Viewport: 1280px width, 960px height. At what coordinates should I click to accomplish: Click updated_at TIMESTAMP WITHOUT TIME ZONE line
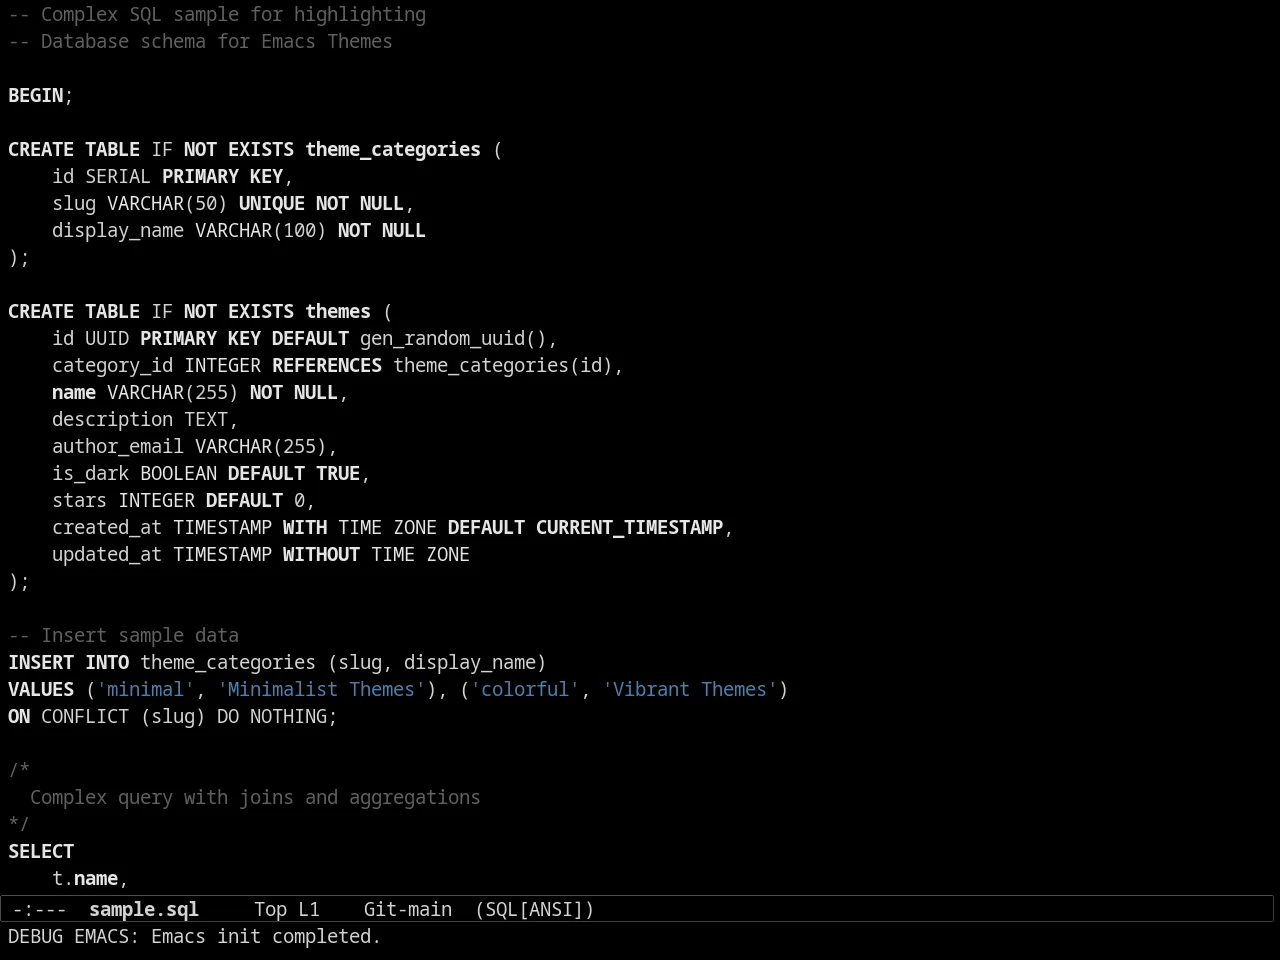[x=261, y=554]
